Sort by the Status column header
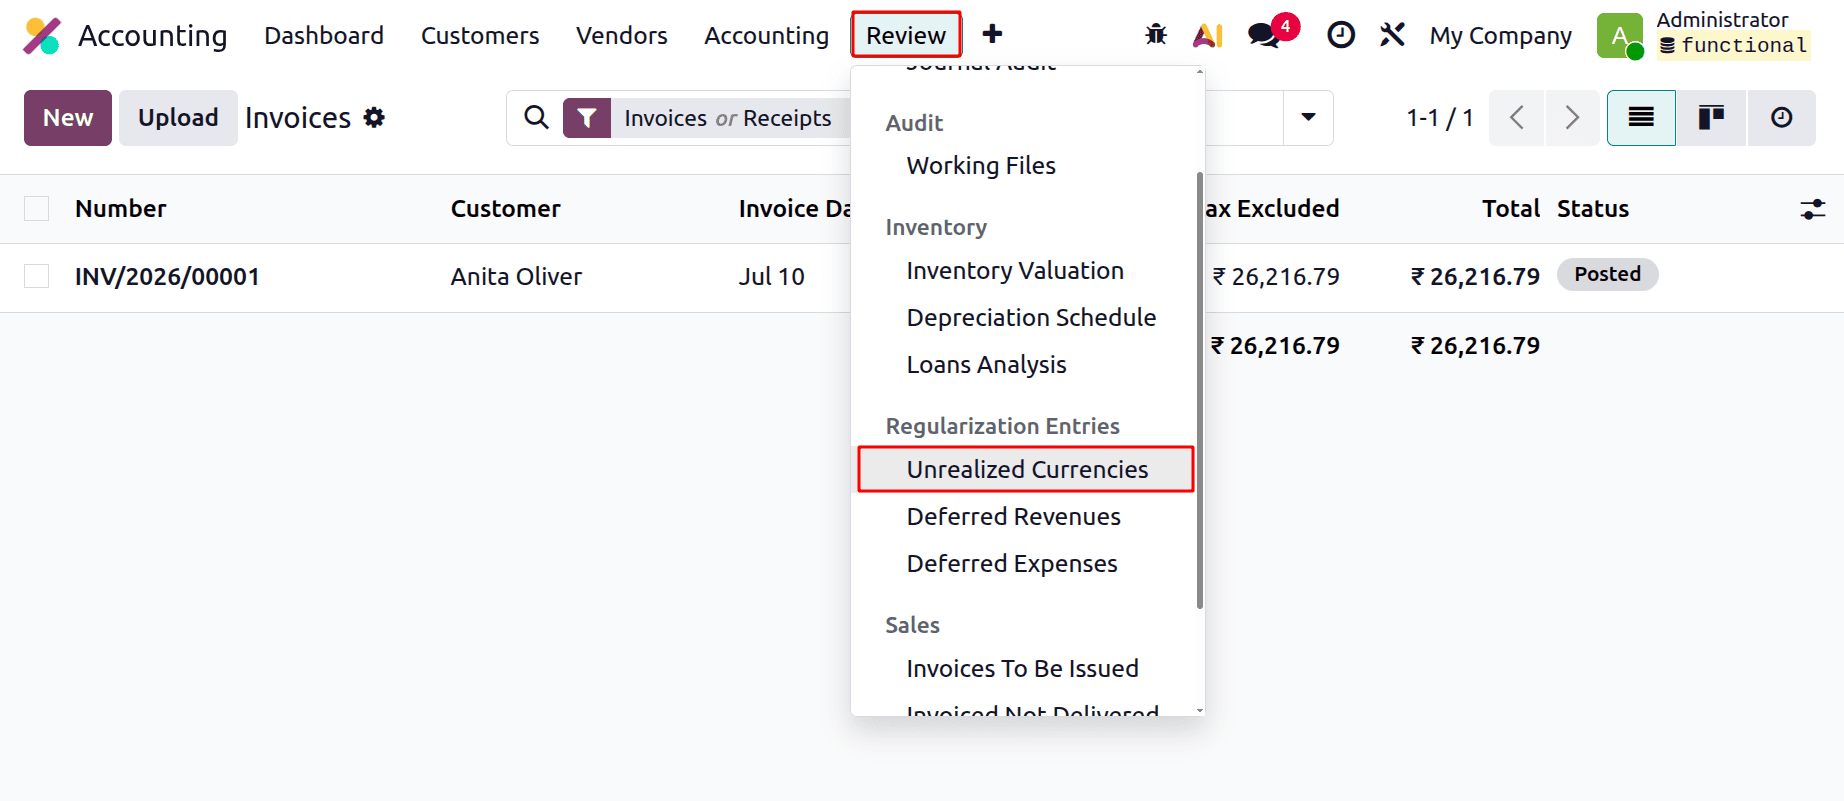 click(1593, 209)
